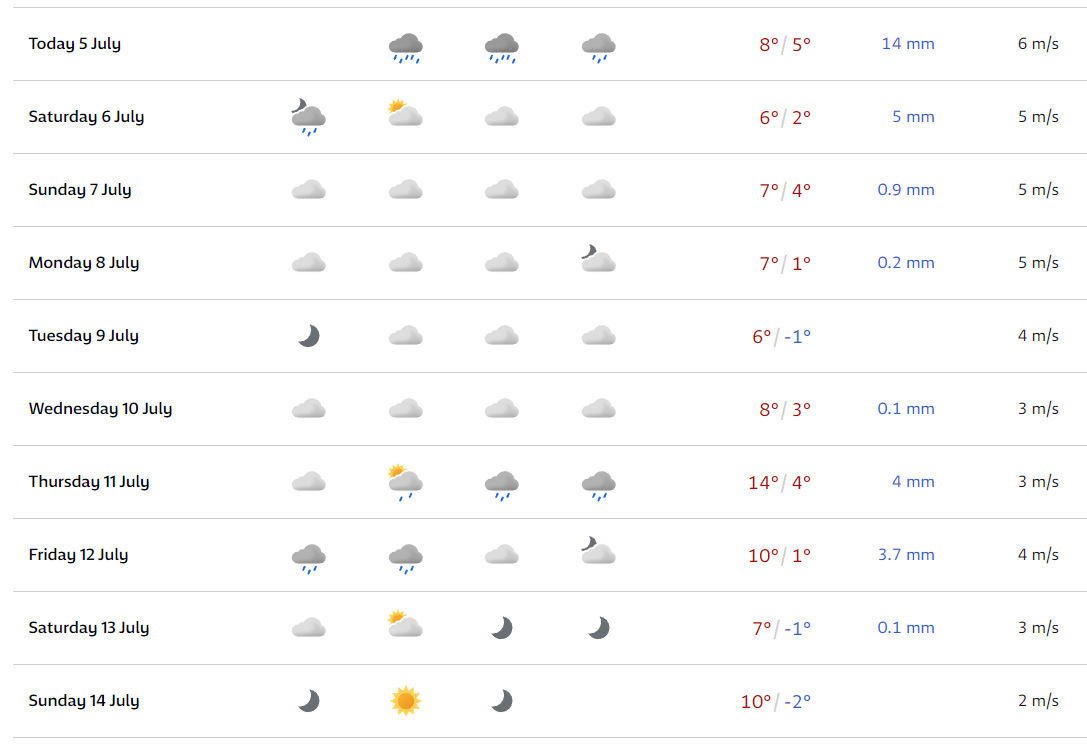Image resolution: width=1087 pixels, height=749 pixels.
Task: Click the partly sunny icon on Saturday 13 July
Action: (406, 623)
